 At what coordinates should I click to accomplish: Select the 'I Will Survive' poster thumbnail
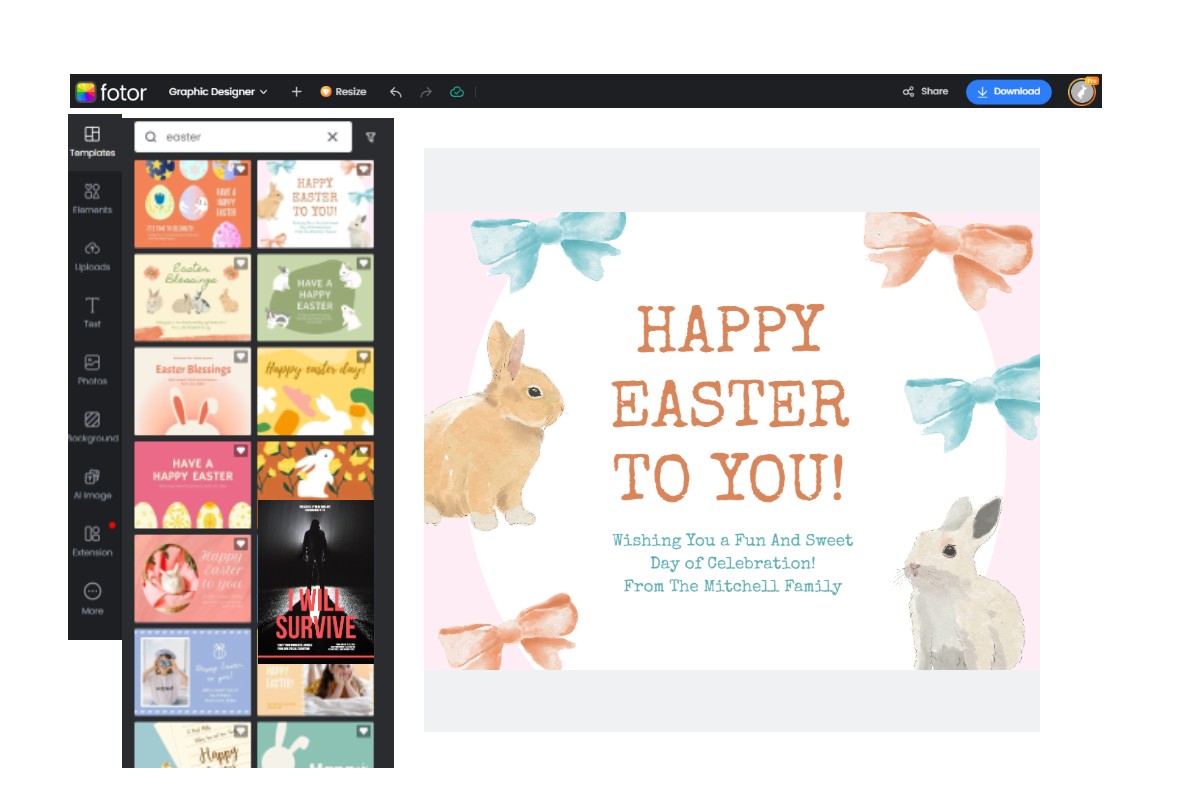pos(315,582)
